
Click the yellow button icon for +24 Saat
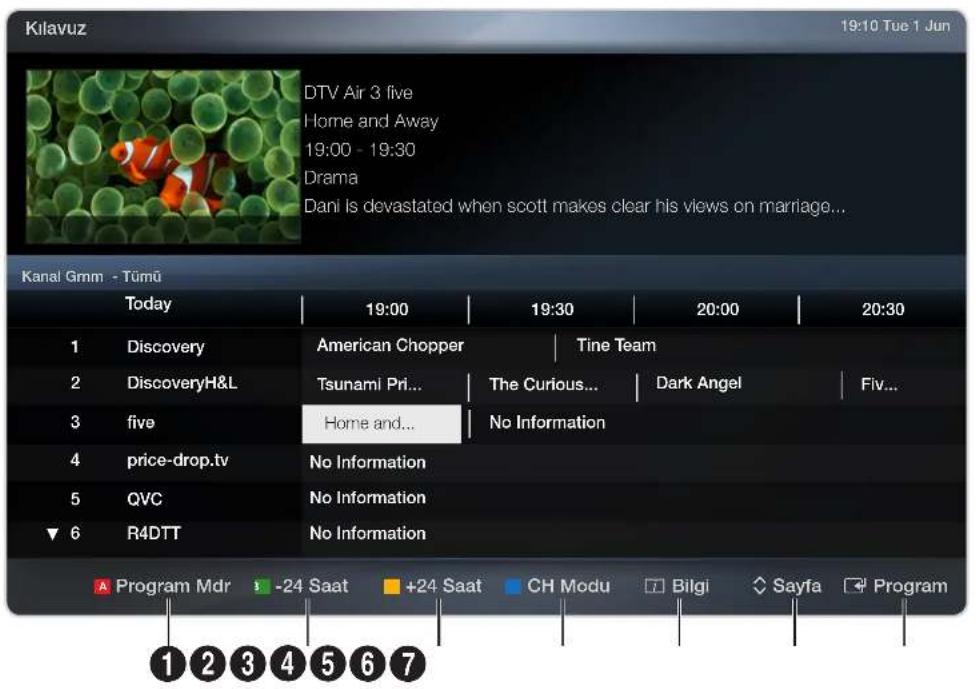click(392, 586)
